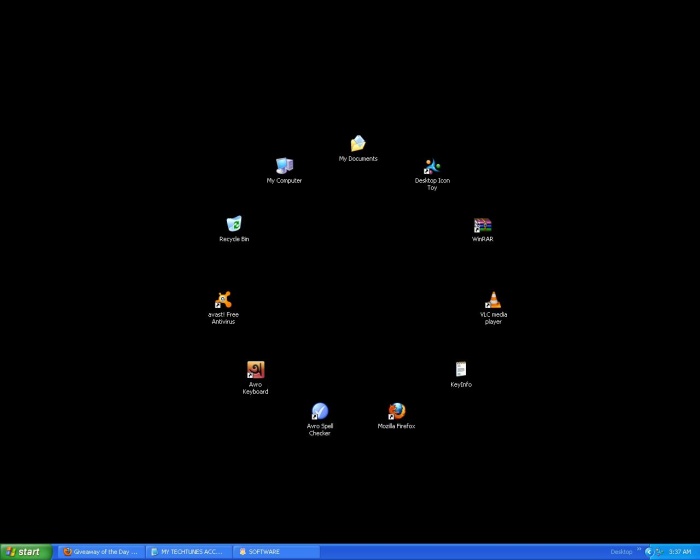Select the My Computer desktop icon

(284, 171)
